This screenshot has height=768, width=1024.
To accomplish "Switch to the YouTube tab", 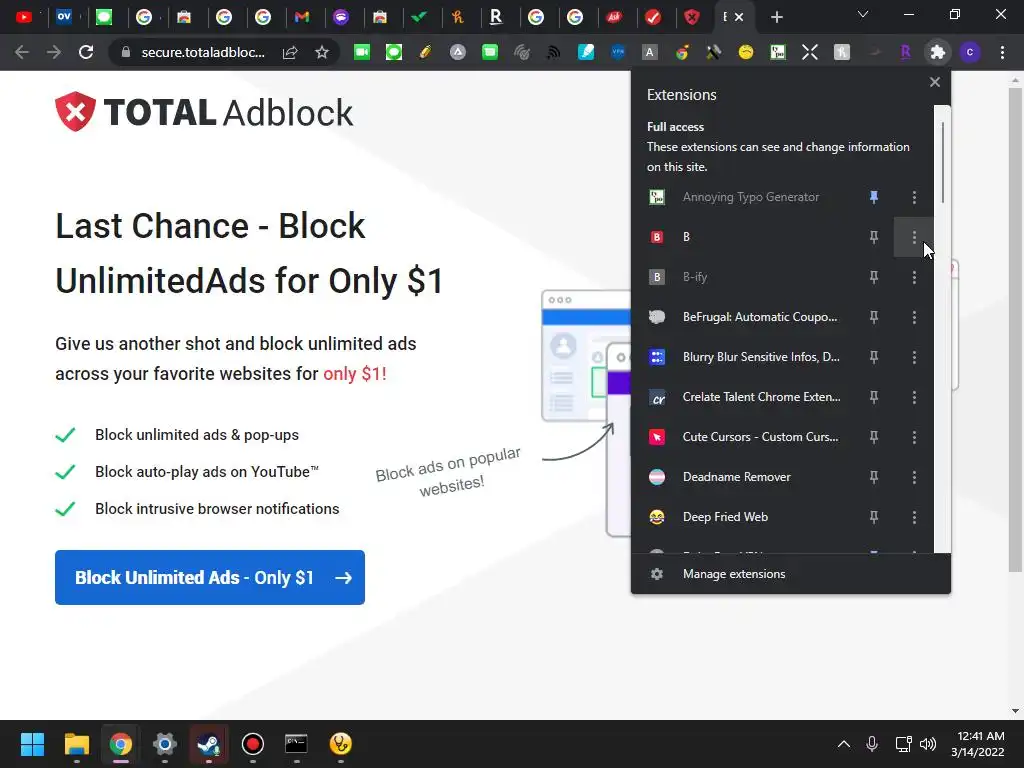I will click(x=24, y=17).
